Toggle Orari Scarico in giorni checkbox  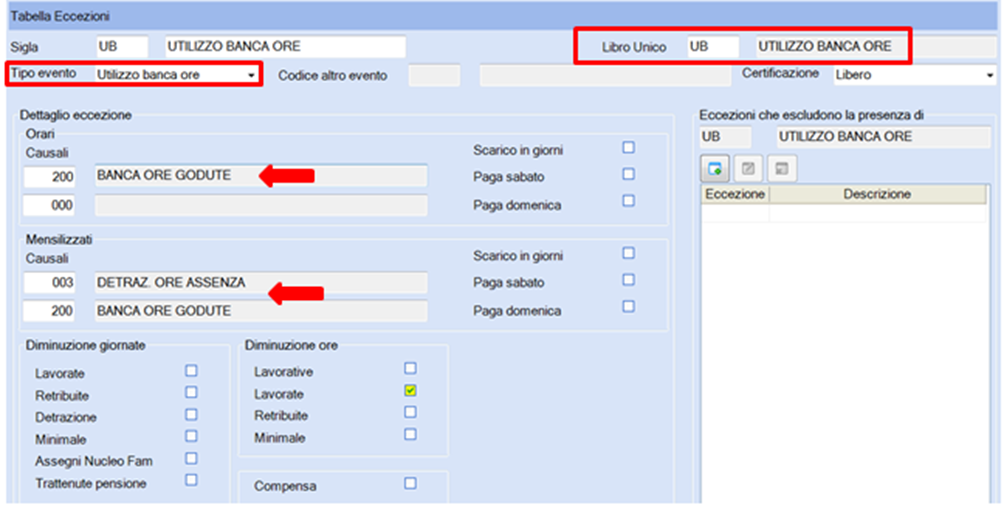click(629, 147)
